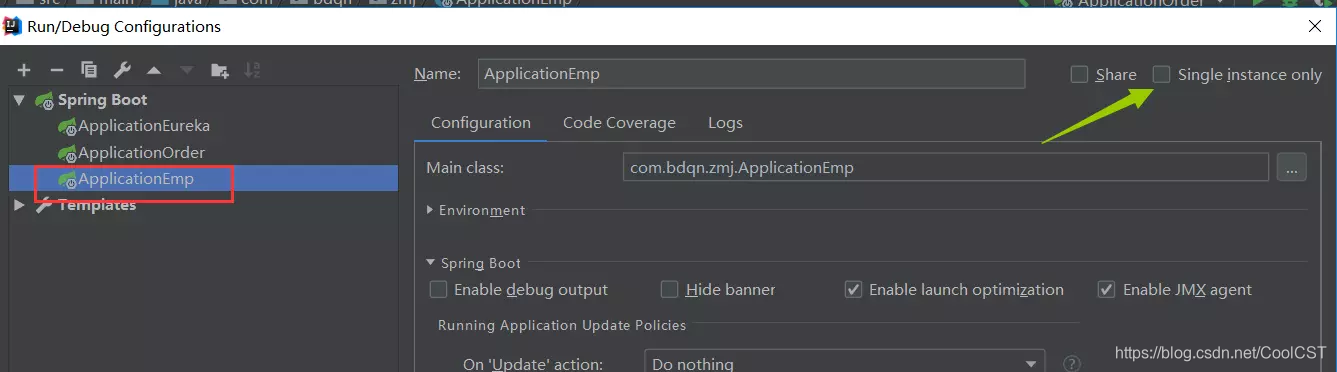Browse for main class with ellipsis button

click(1291, 168)
